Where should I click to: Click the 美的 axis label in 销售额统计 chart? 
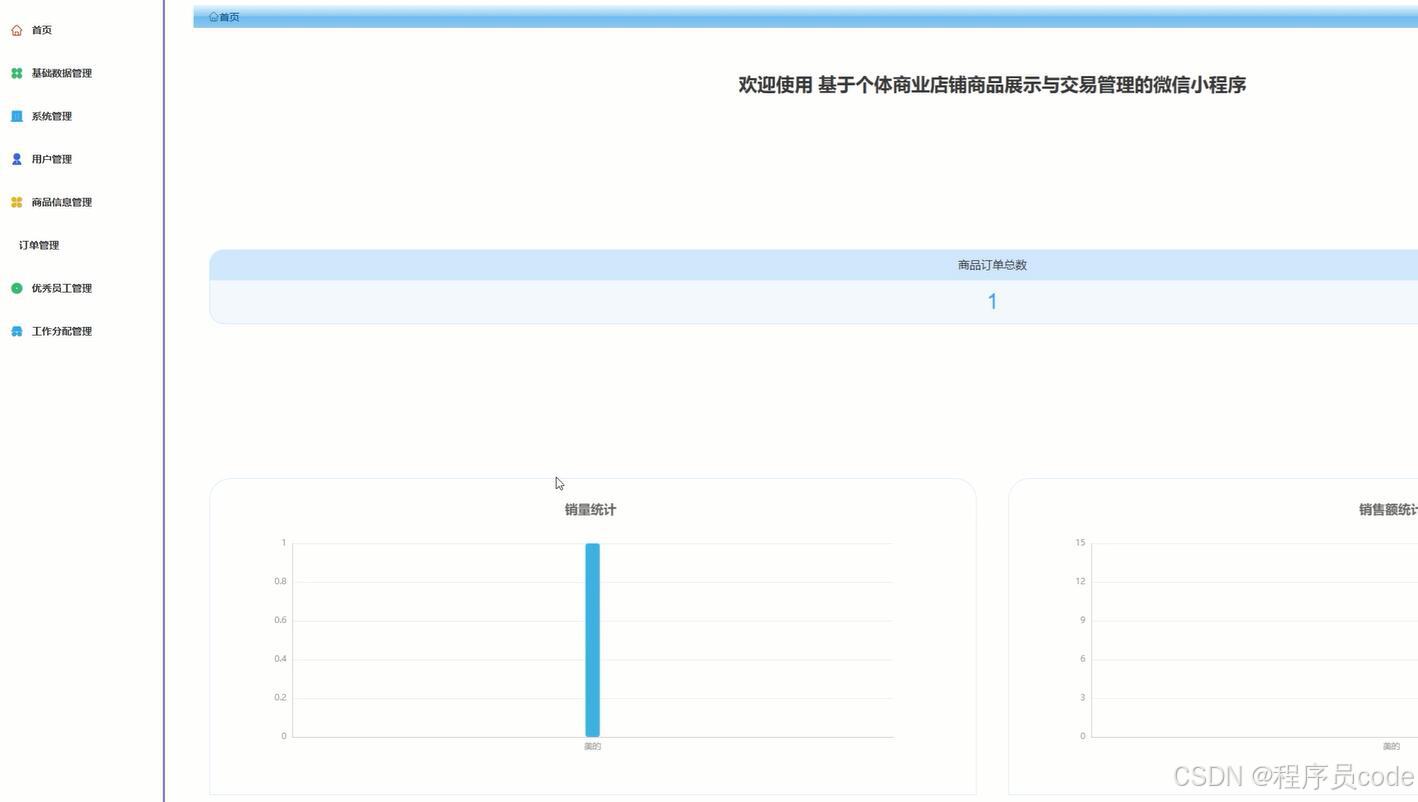point(1391,747)
